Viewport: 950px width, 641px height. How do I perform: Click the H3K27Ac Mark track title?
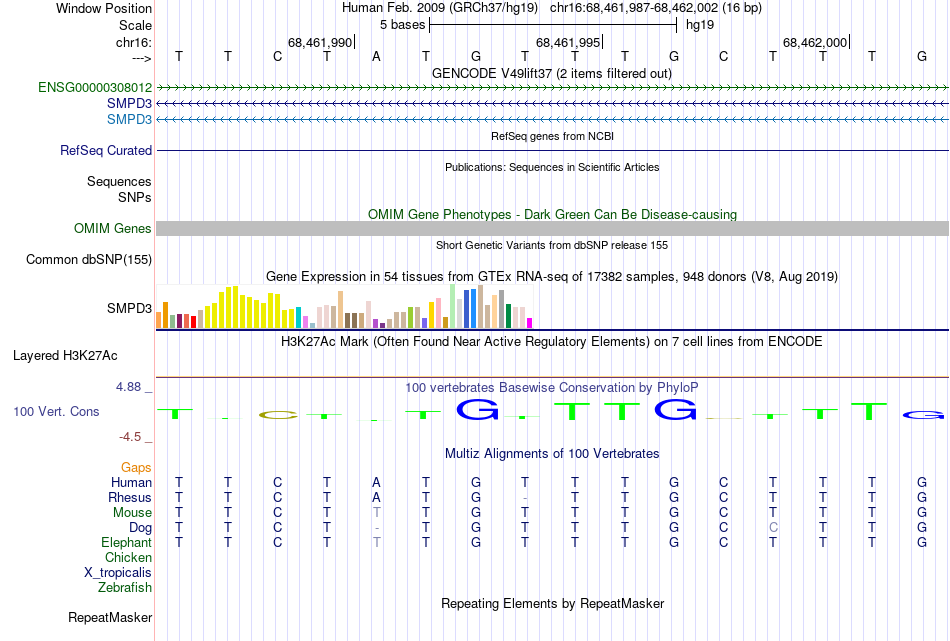click(552, 342)
